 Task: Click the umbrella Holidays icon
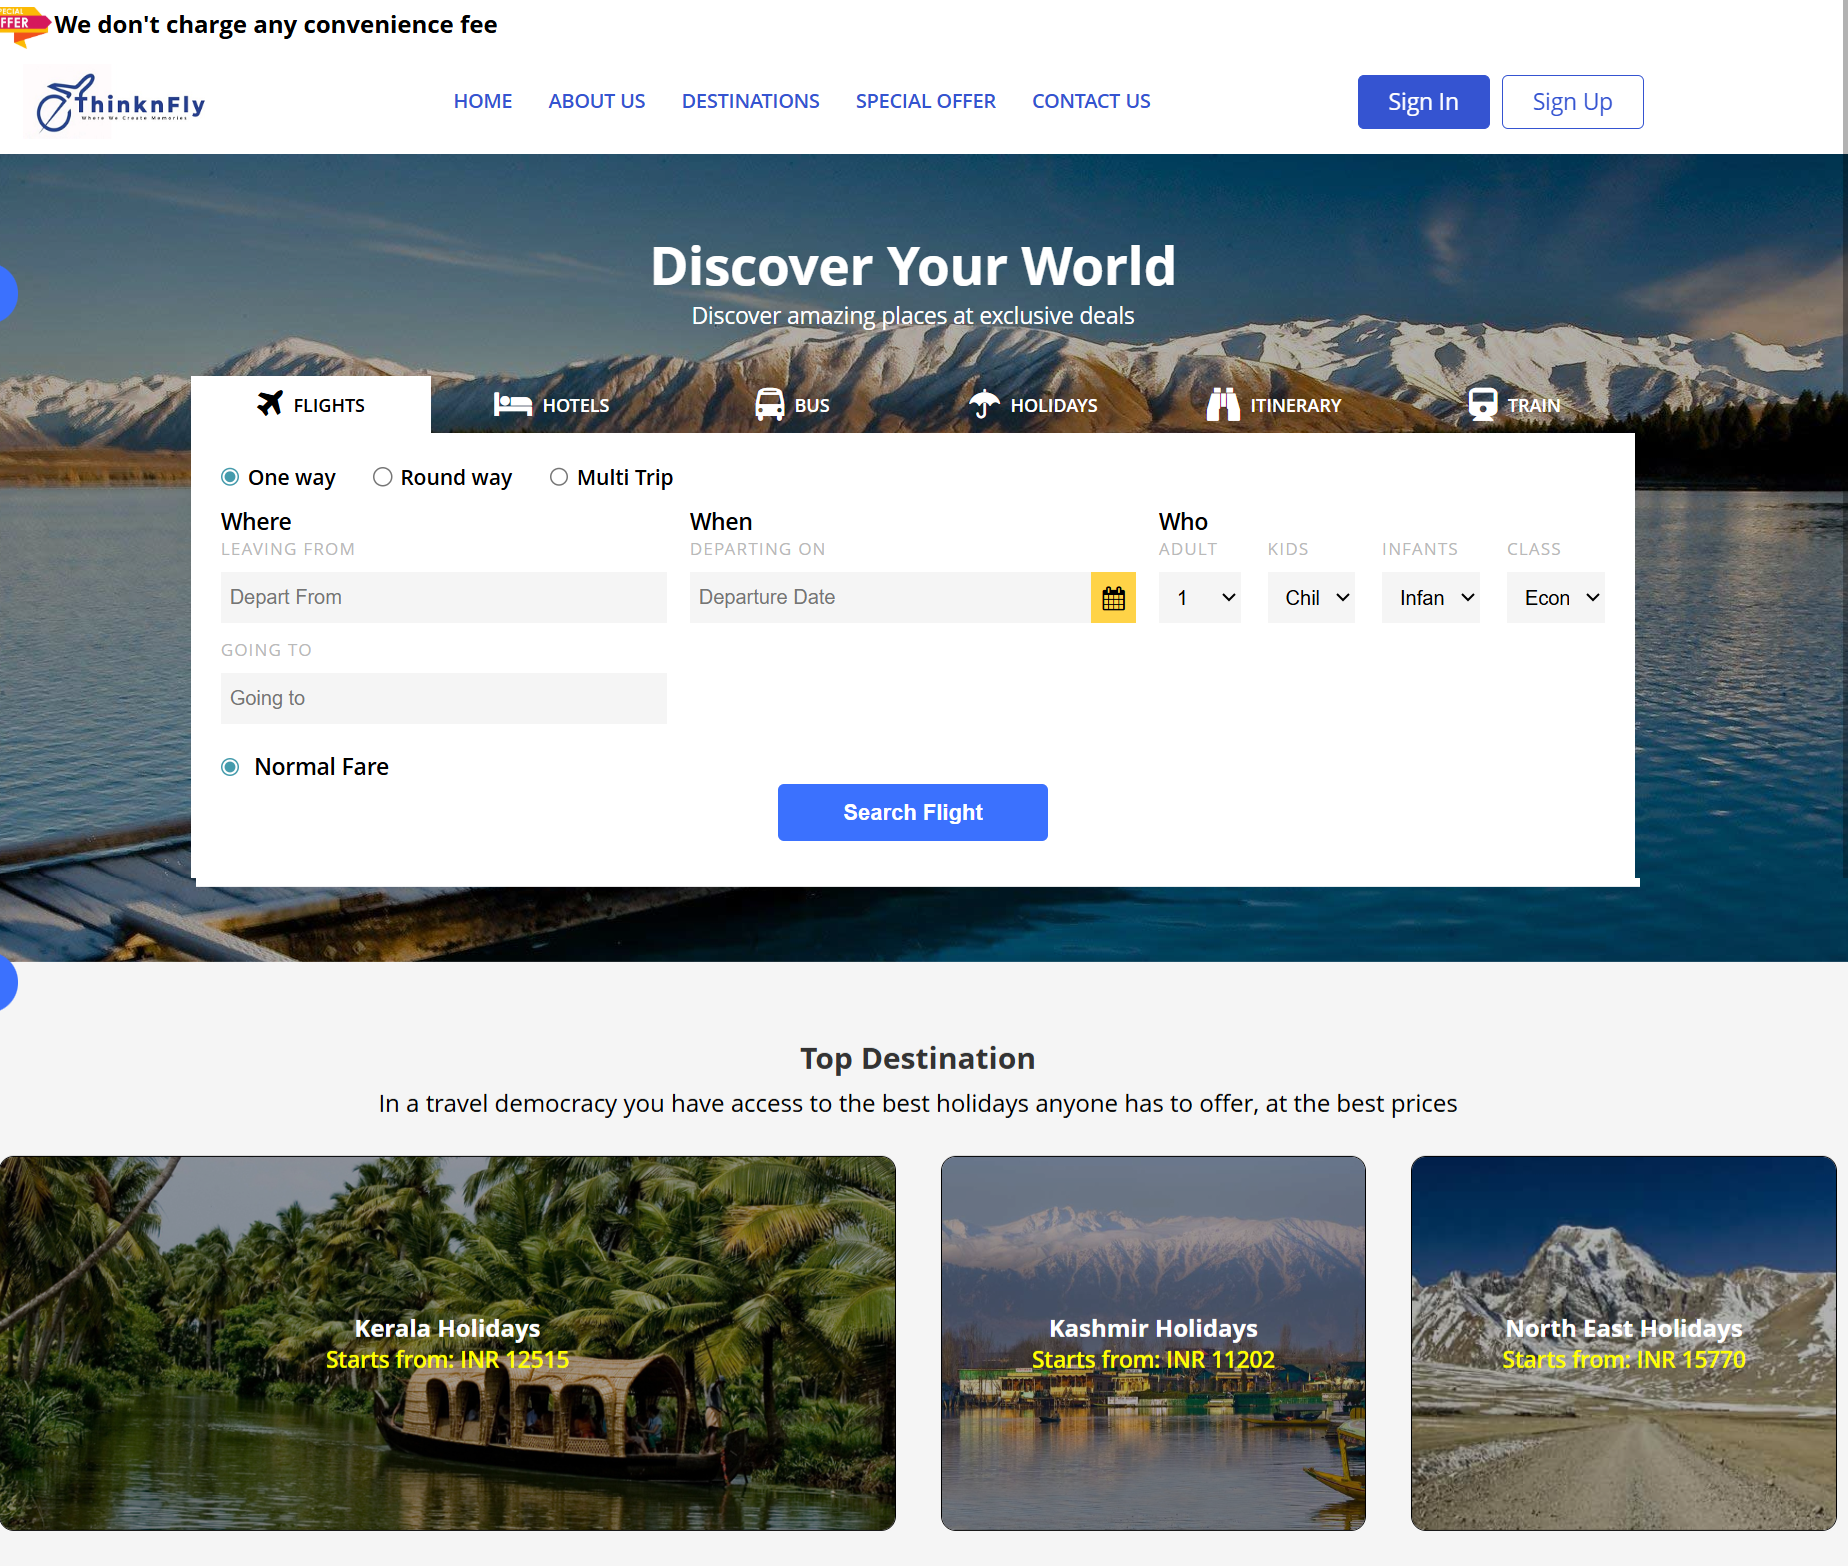pos(984,404)
